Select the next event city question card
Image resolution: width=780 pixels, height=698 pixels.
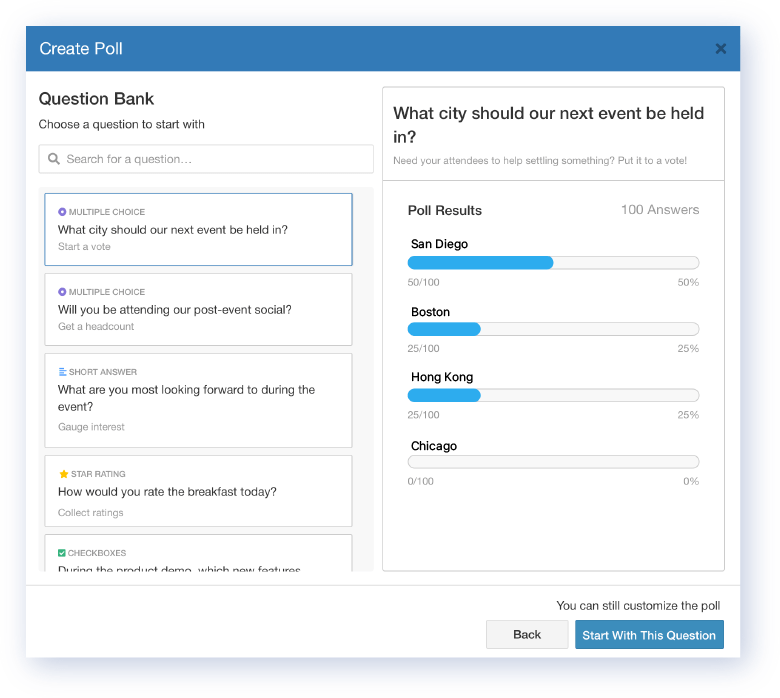(198, 230)
